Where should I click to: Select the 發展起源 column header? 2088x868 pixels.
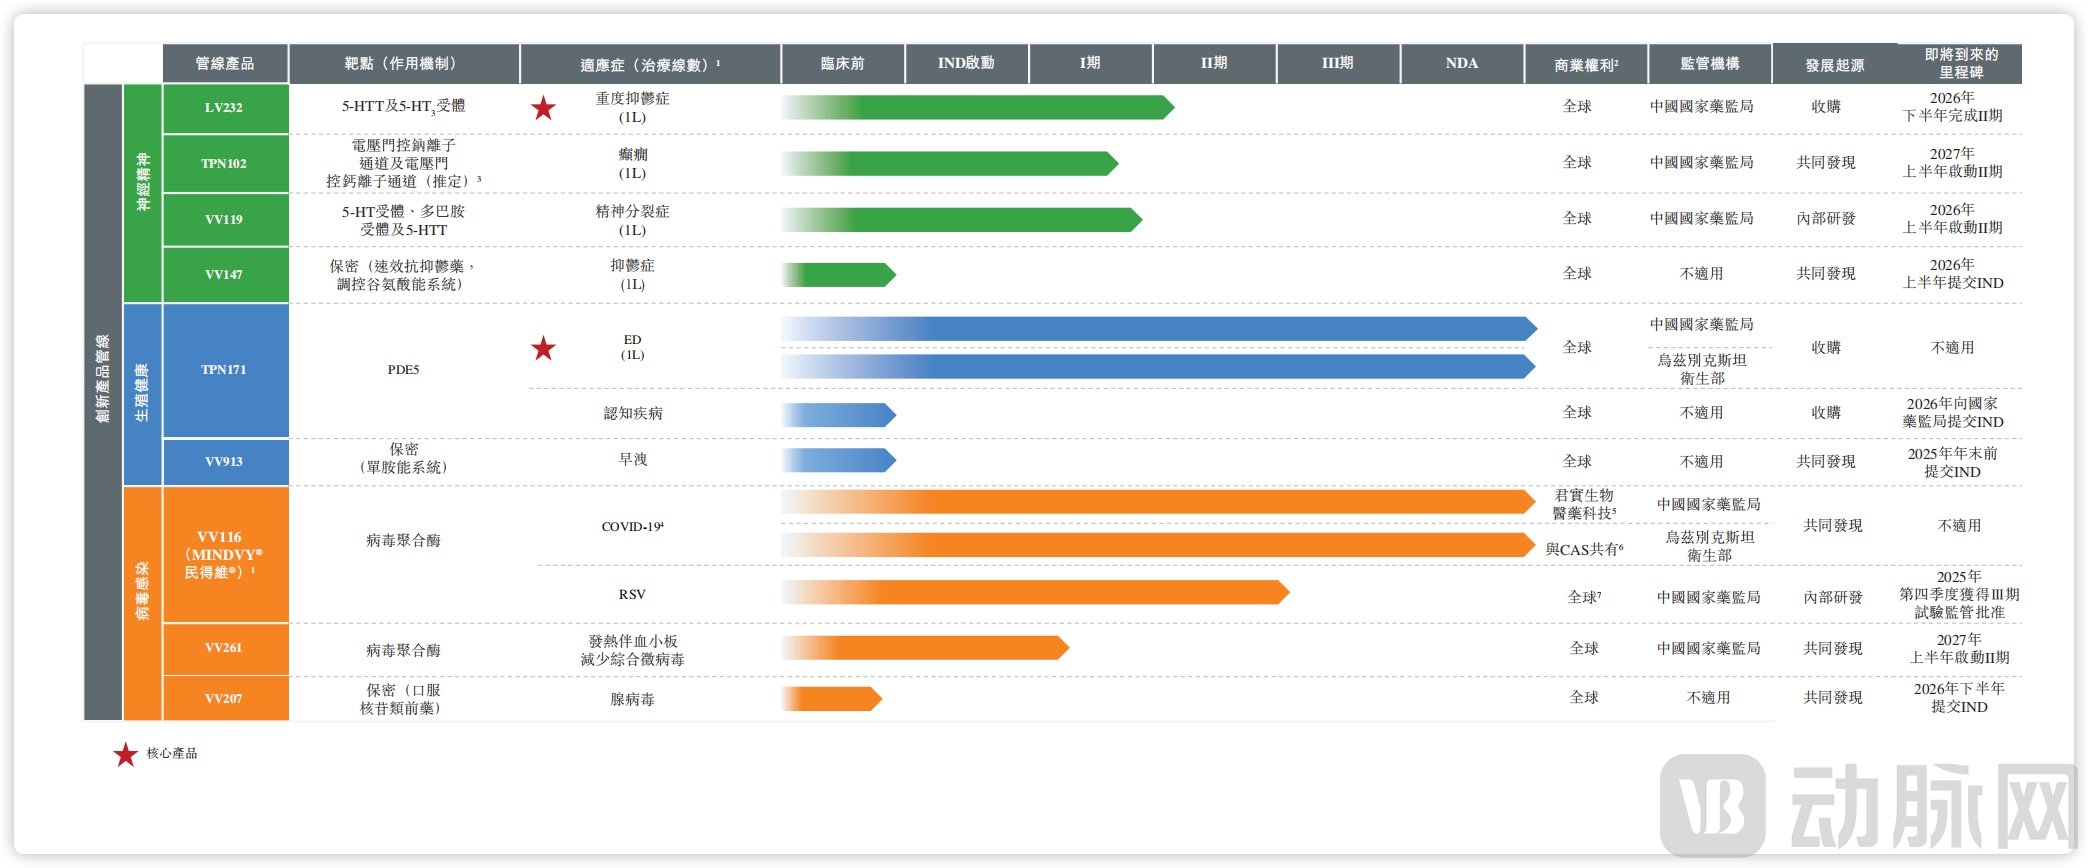1834,64
